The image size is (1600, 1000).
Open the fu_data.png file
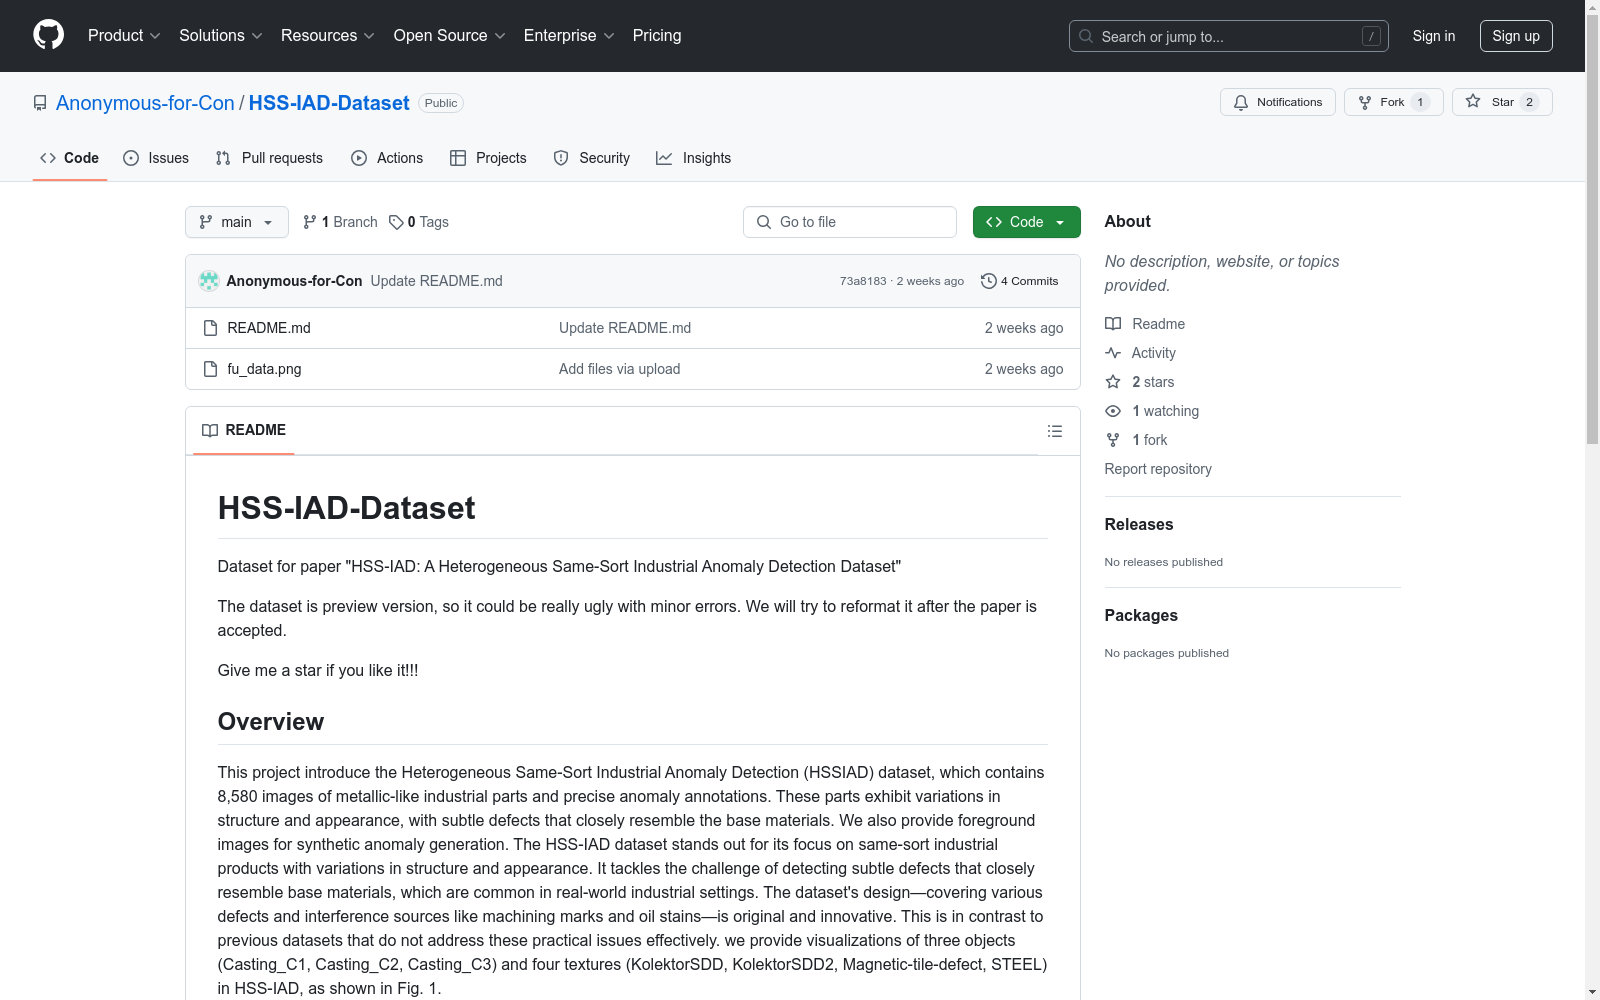(264, 369)
